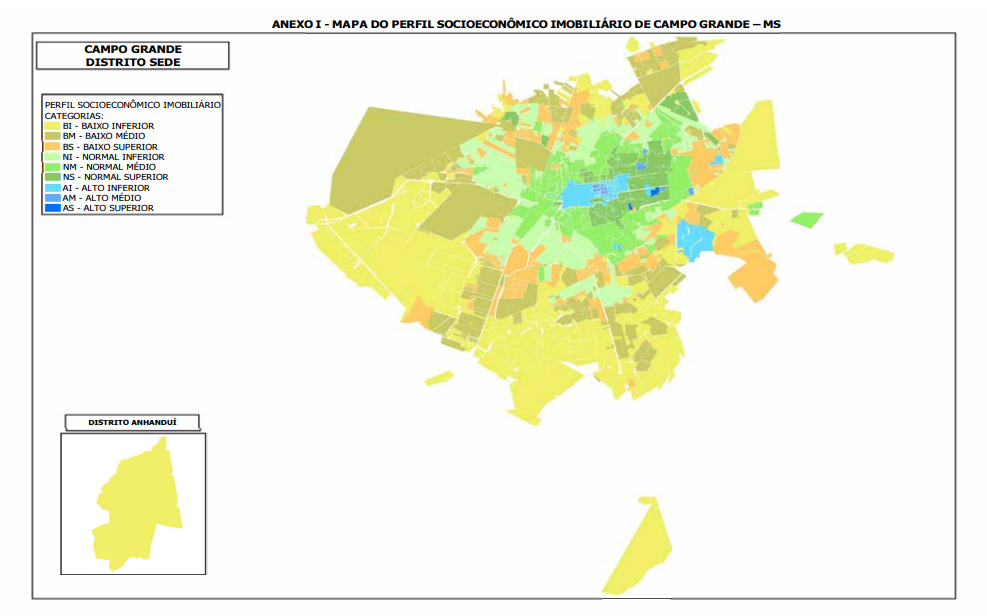This screenshot has height=616, width=987.
Task: Click the 'CAMPO GRANDE DISTRITO SEDE' title box
Action: 133,55
